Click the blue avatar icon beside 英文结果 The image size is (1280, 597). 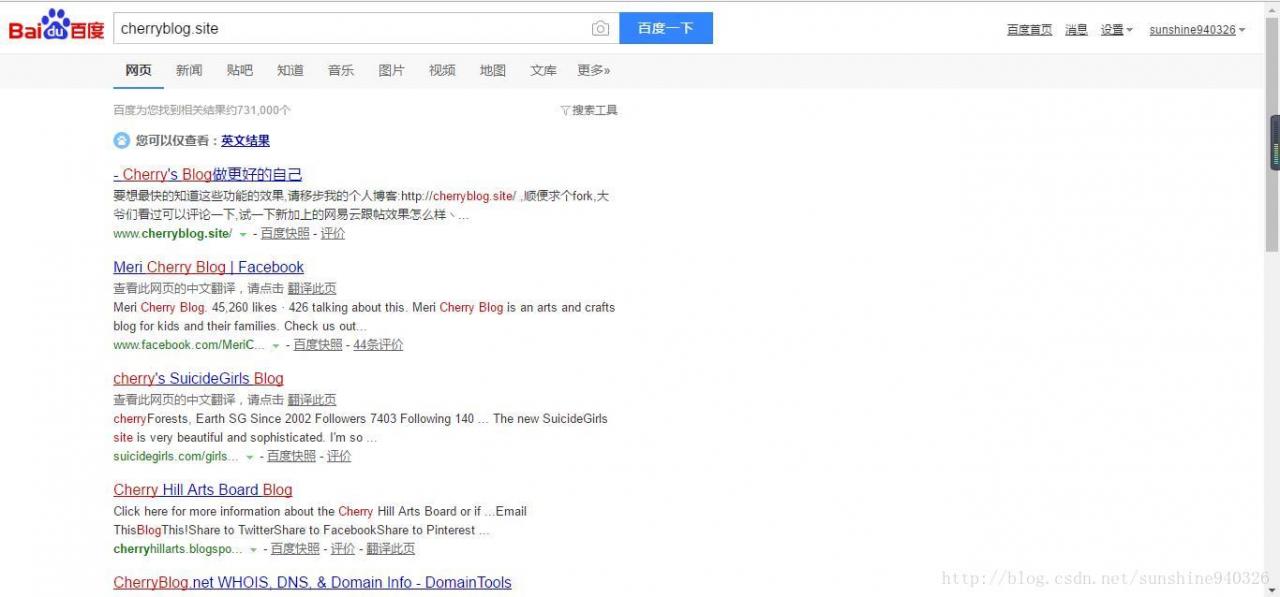[x=122, y=140]
